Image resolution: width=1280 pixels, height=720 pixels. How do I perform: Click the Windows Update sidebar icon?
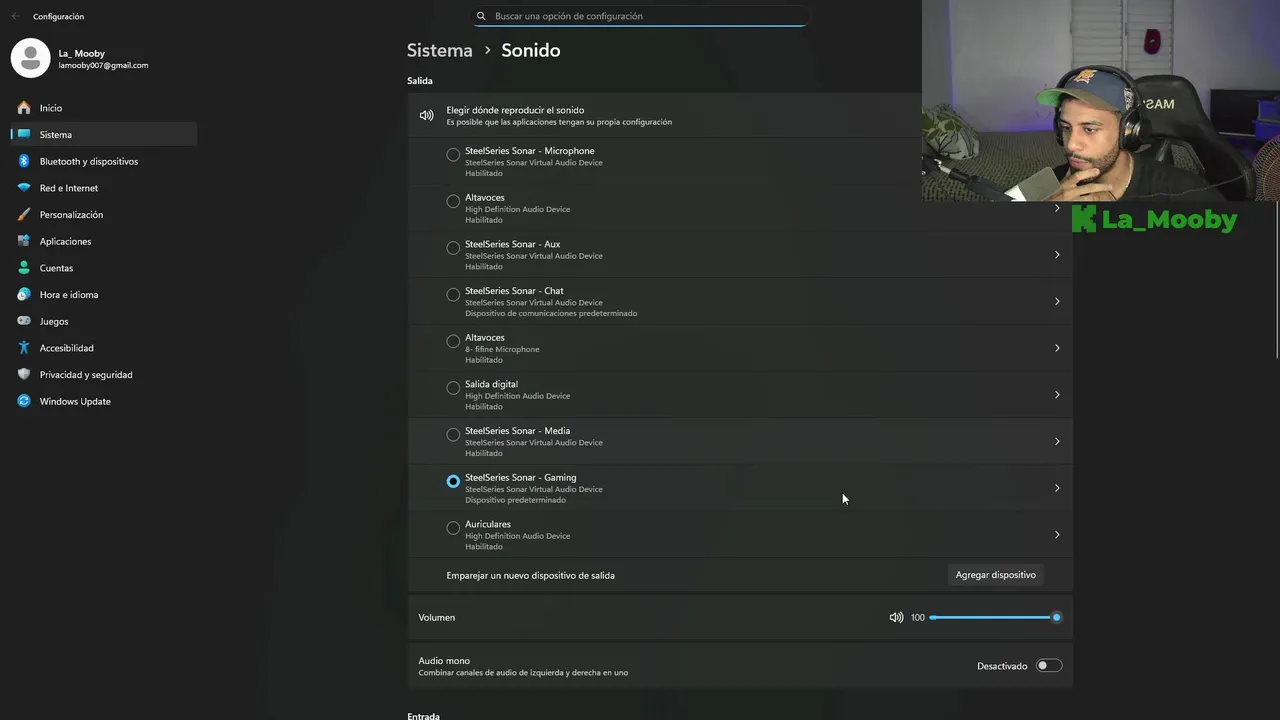coord(24,401)
